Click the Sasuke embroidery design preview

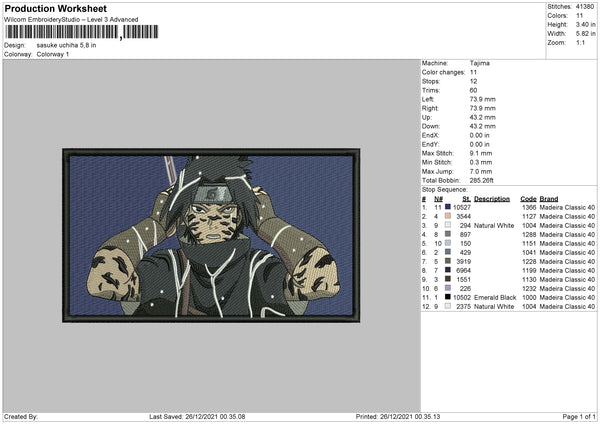click(211, 235)
